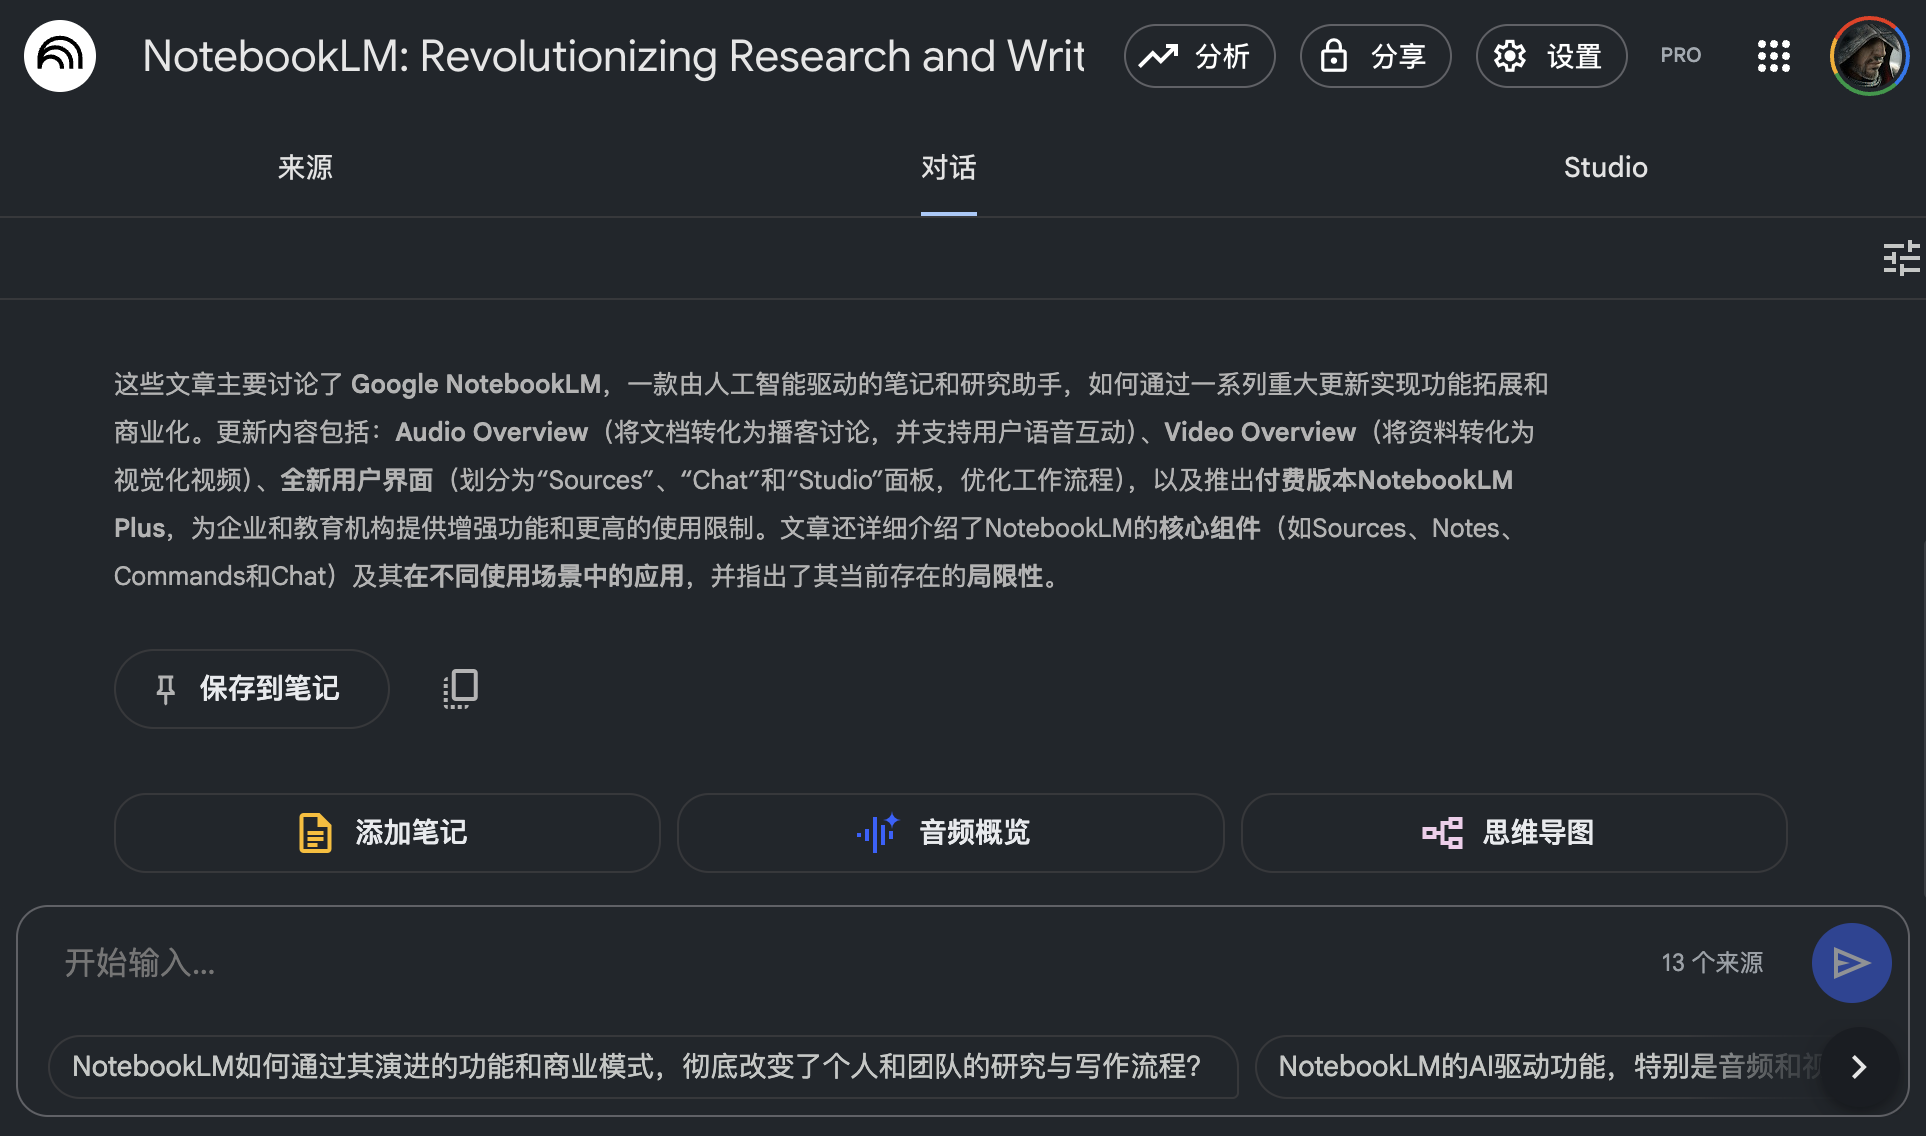Click the 13 个来源 source count
This screenshot has width=1926, height=1136.
tap(1712, 963)
